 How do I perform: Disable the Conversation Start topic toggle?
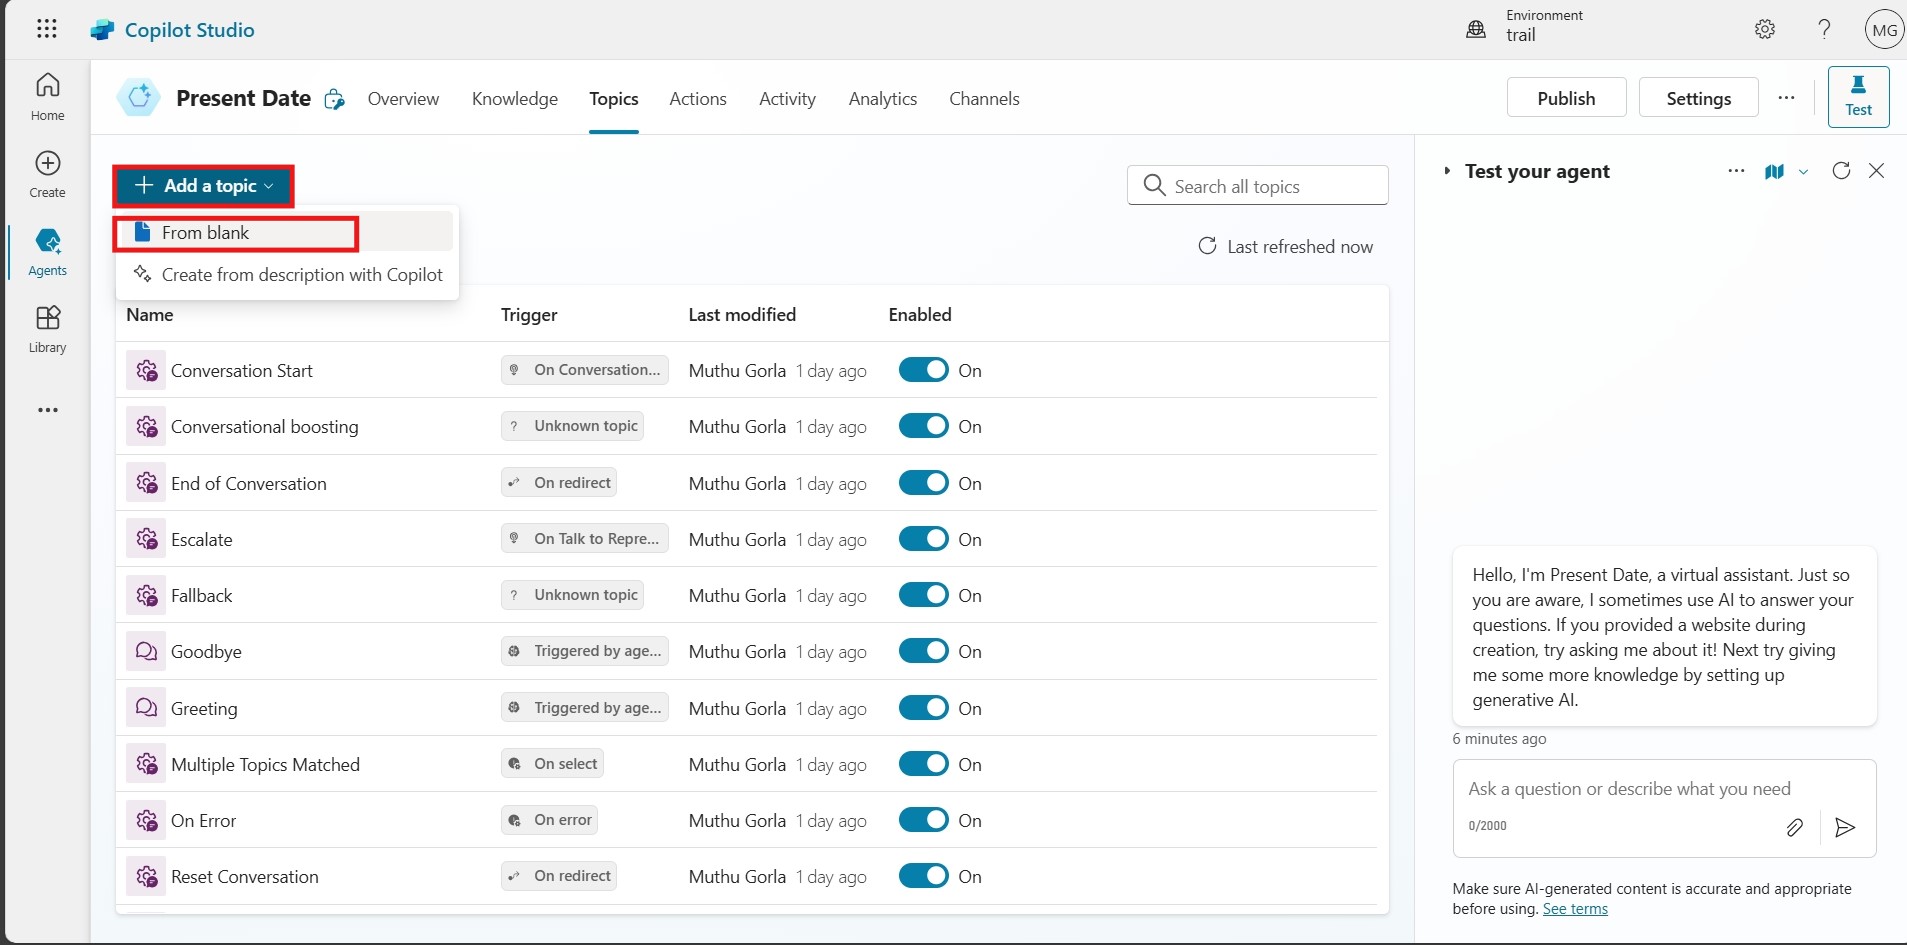coord(923,370)
